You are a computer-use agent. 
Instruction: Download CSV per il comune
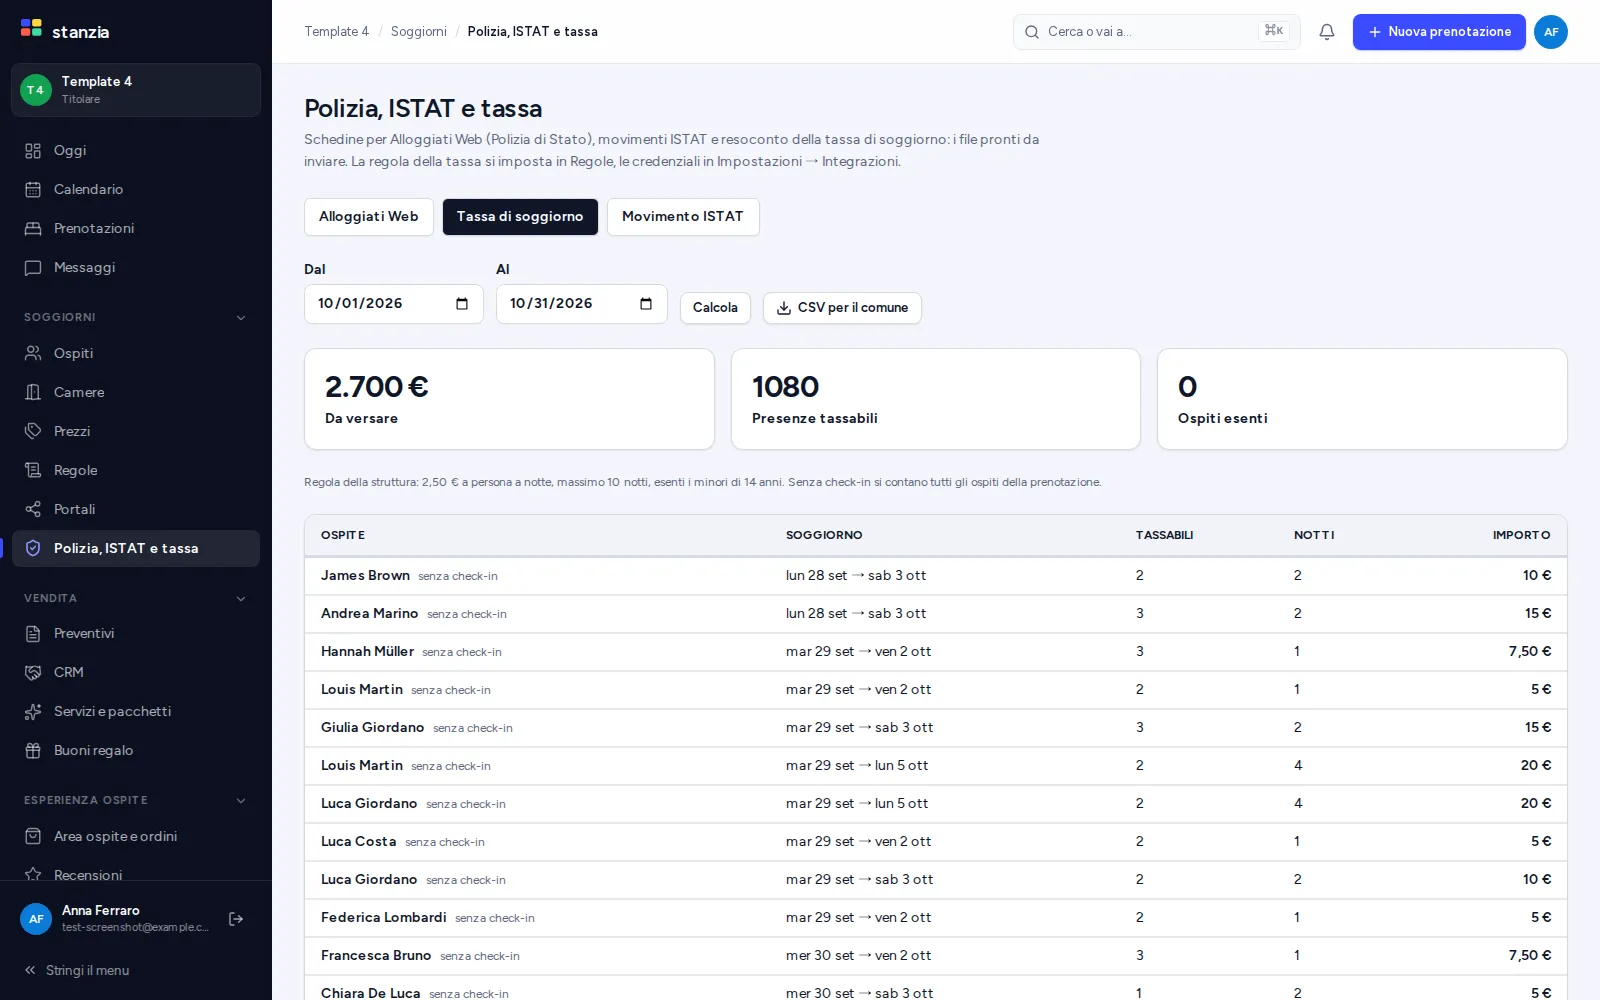tap(842, 308)
